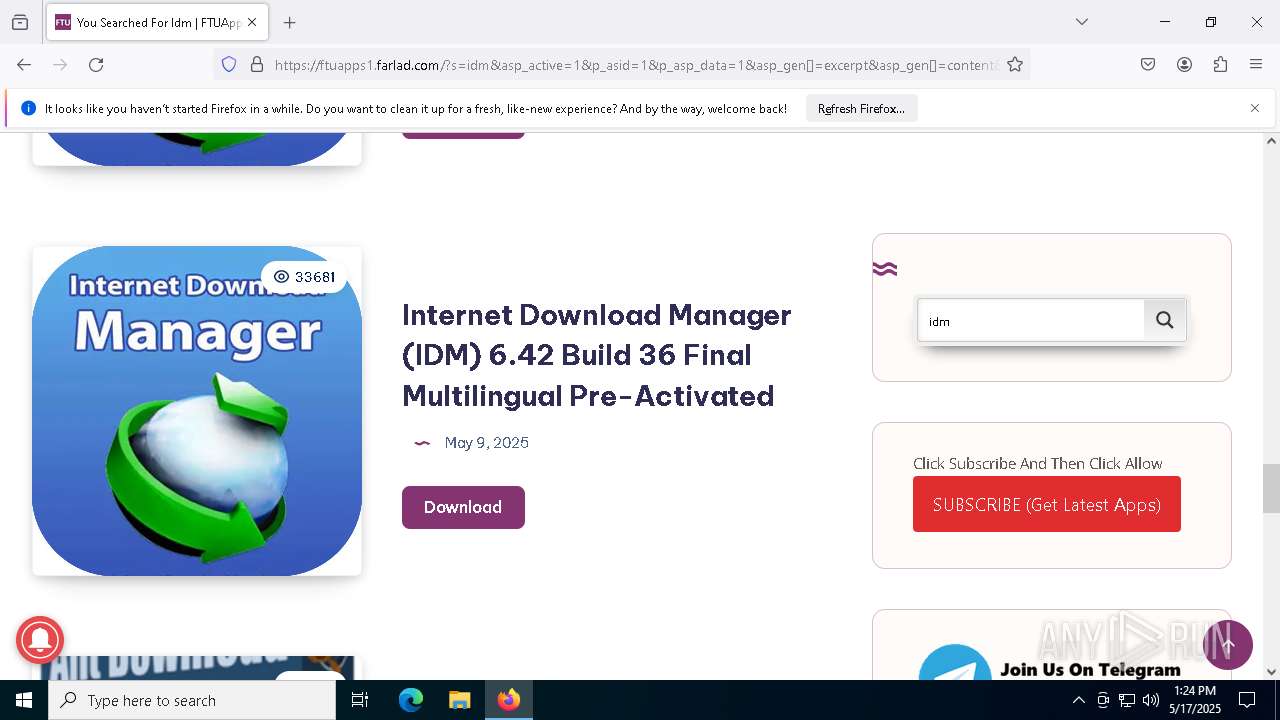1280x720 pixels.
Task: Click scroll-to-top arrow button
Action: [x=1228, y=645]
